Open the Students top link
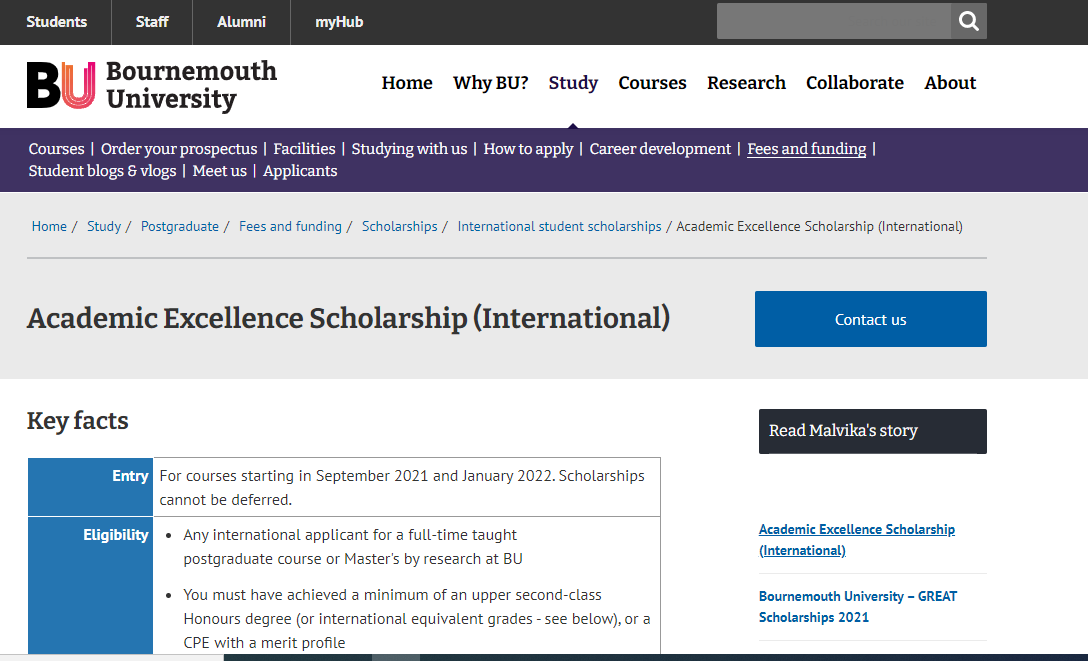The image size is (1088, 661). tap(56, 22)
